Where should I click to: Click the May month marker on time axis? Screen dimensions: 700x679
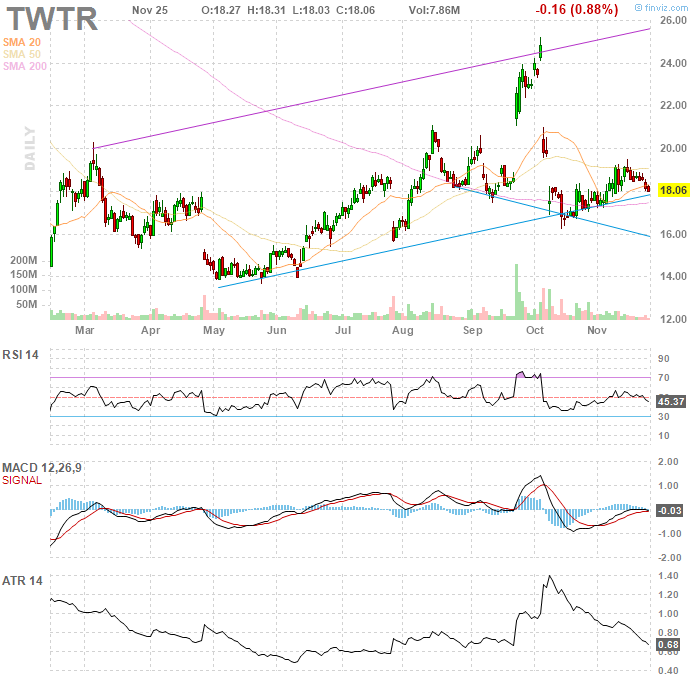(x=213, y=329)
